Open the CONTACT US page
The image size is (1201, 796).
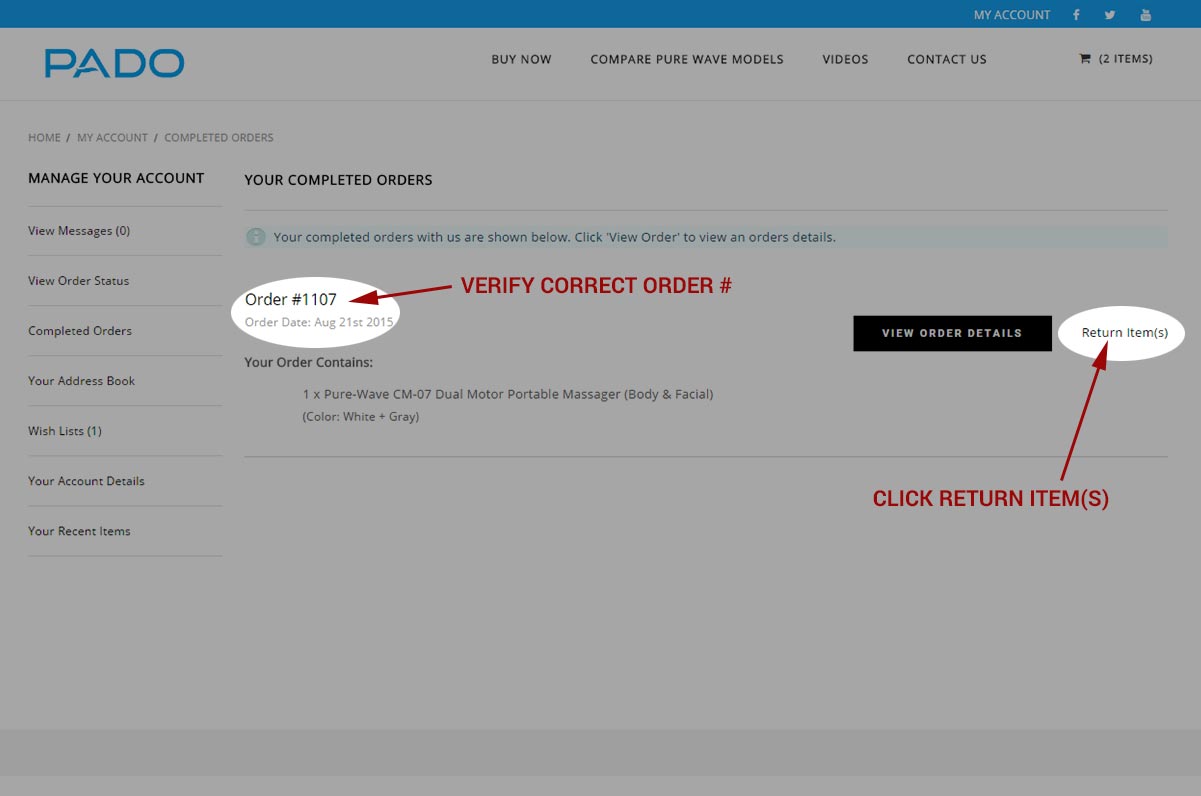(946, 59)
